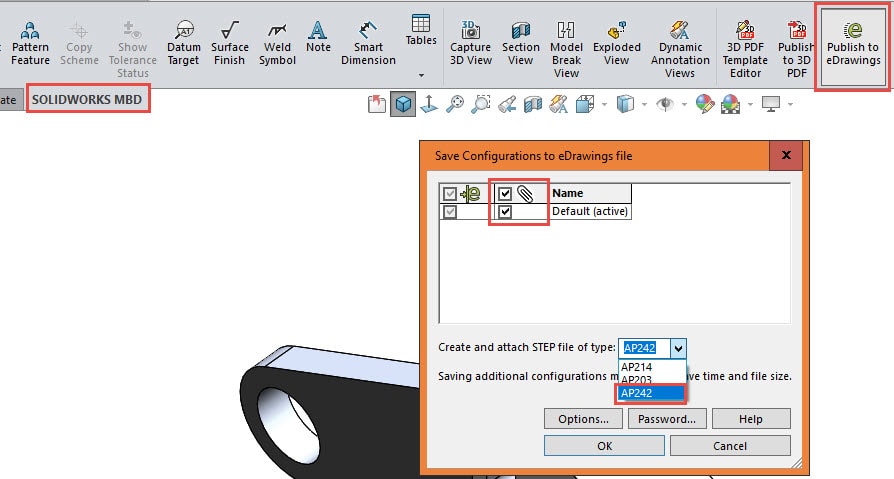Click the Apply Scene icon
This screenshot has width=894, height=479.
[730, 104]
